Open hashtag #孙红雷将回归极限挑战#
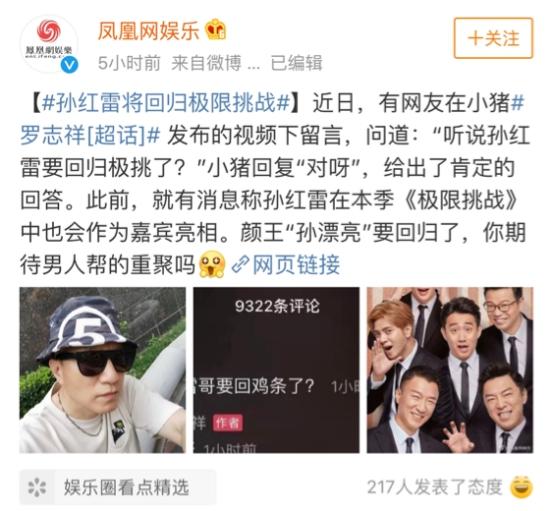The height and width of the screenshot is (511, 554). point(165,103)
